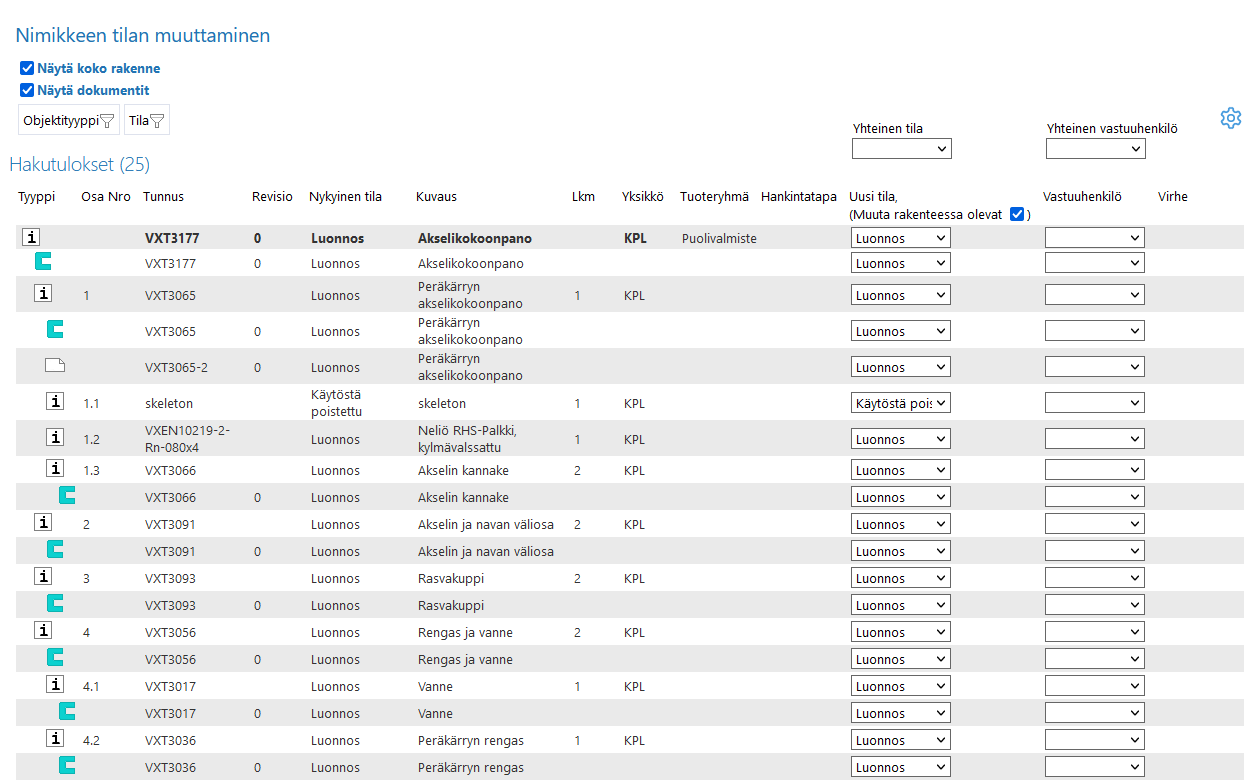
Task: Toggle Näytä dokumentit checkbox
Action: (27, 90)
